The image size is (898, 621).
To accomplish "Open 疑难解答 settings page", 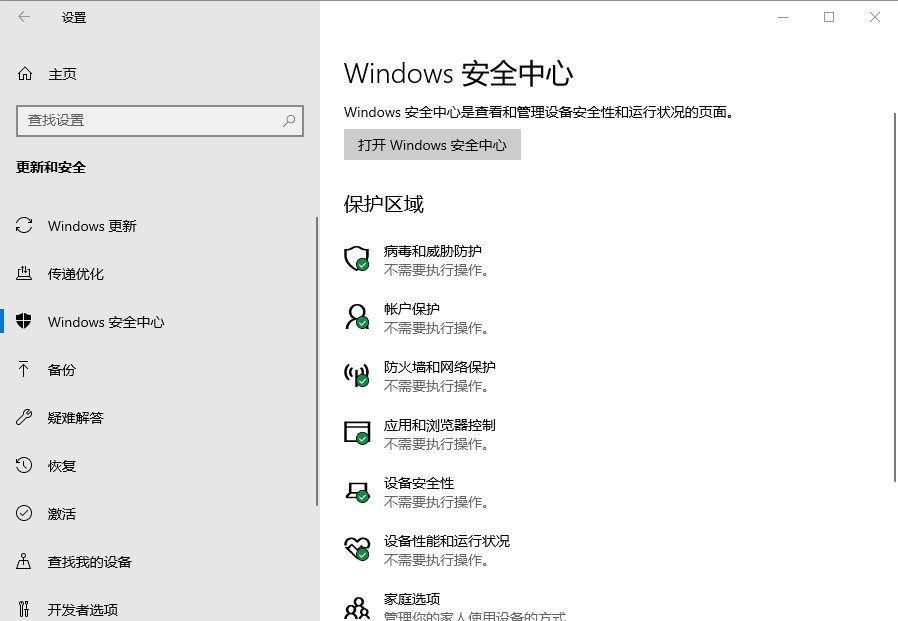I will tap(76, 418).
